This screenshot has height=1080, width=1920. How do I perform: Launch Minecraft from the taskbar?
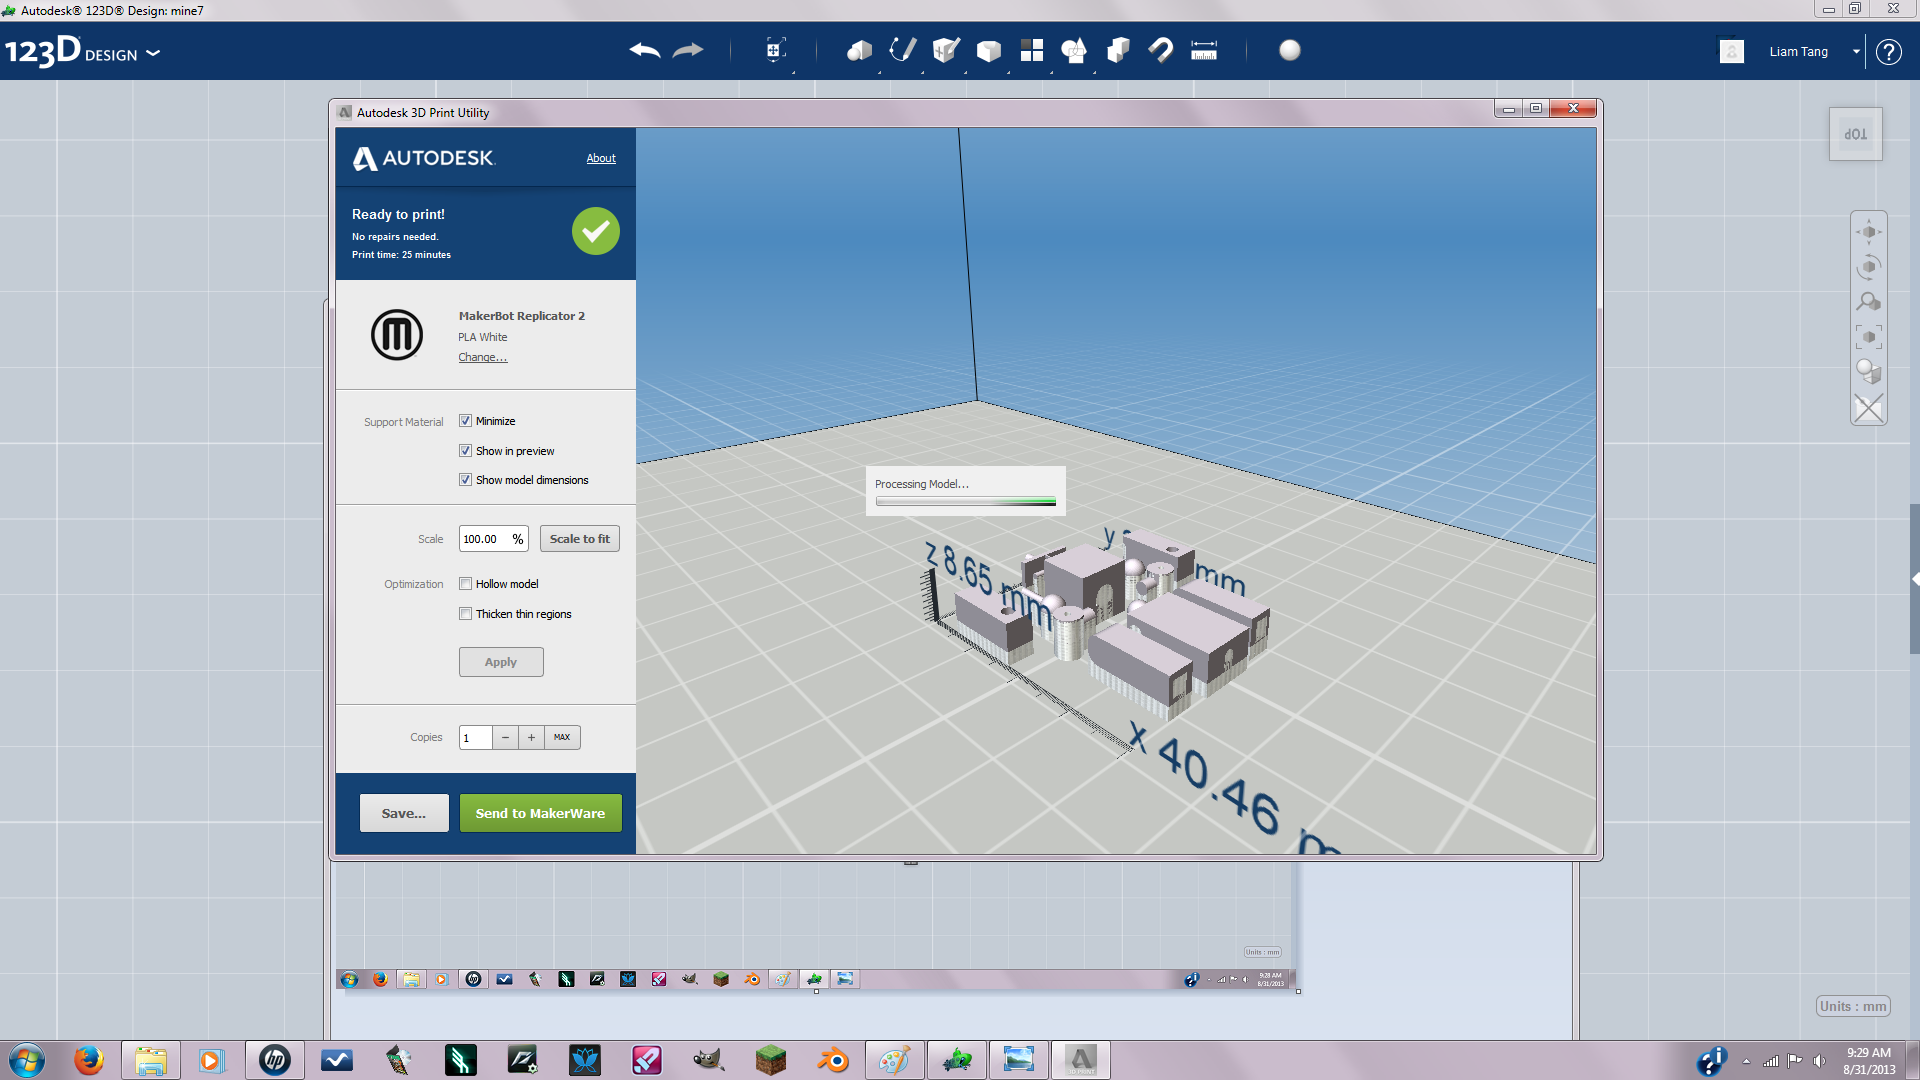[771, 1060]
